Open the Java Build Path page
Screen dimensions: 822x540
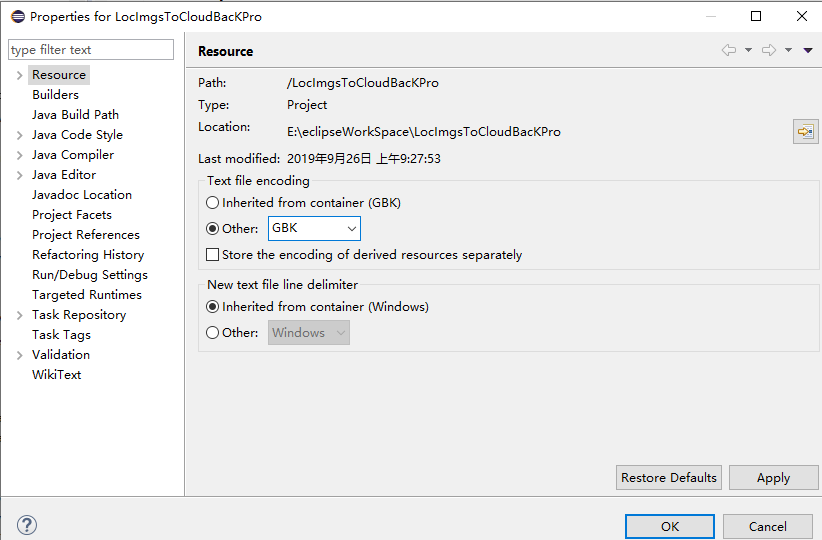[75, 115]
